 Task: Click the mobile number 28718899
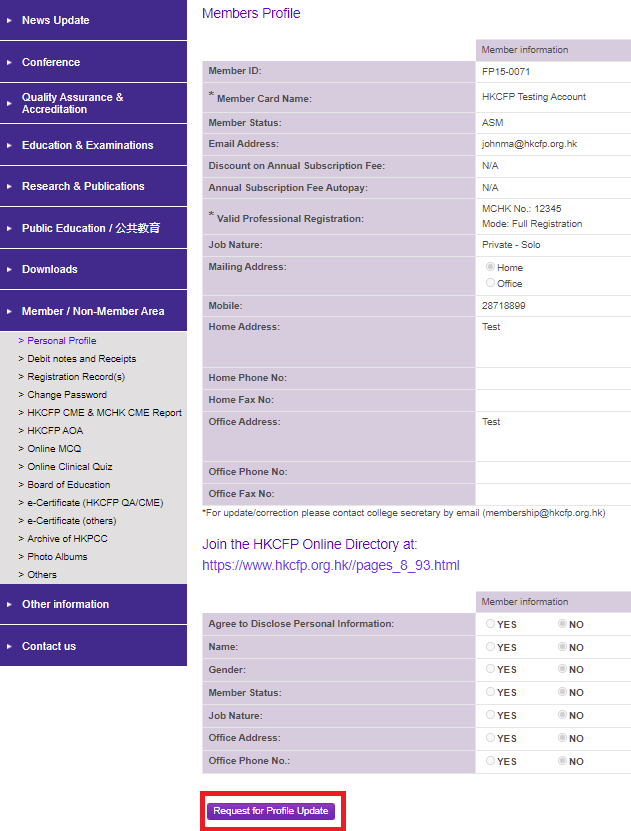point(503,306)
